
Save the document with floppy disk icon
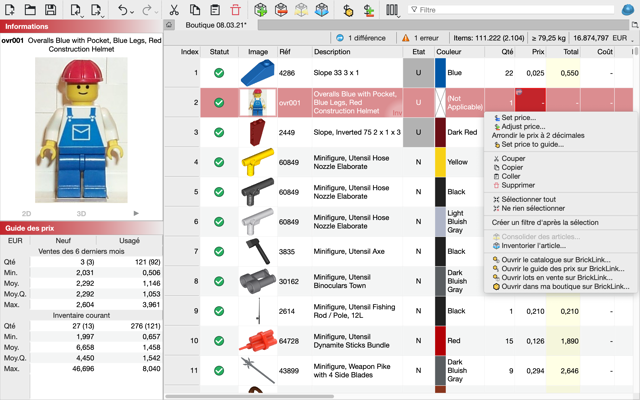(x=50, y=9)
